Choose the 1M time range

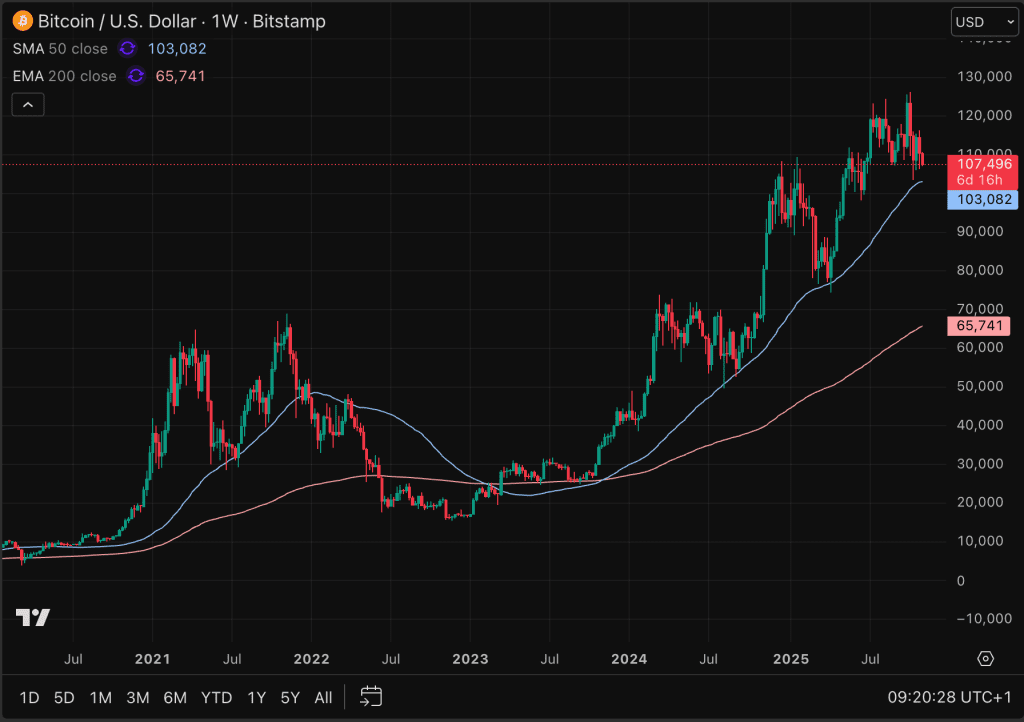[x=101, y=697]
